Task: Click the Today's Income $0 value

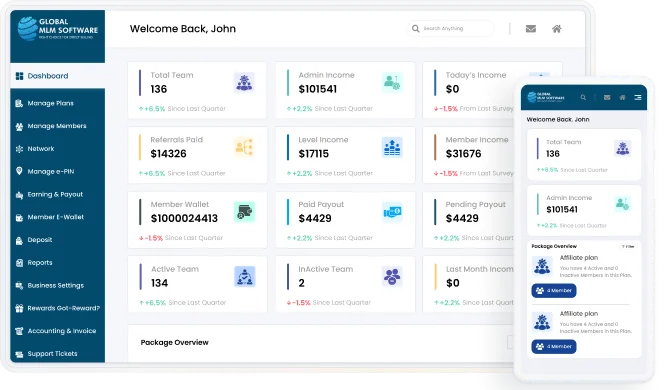Action: click(452, 89)
